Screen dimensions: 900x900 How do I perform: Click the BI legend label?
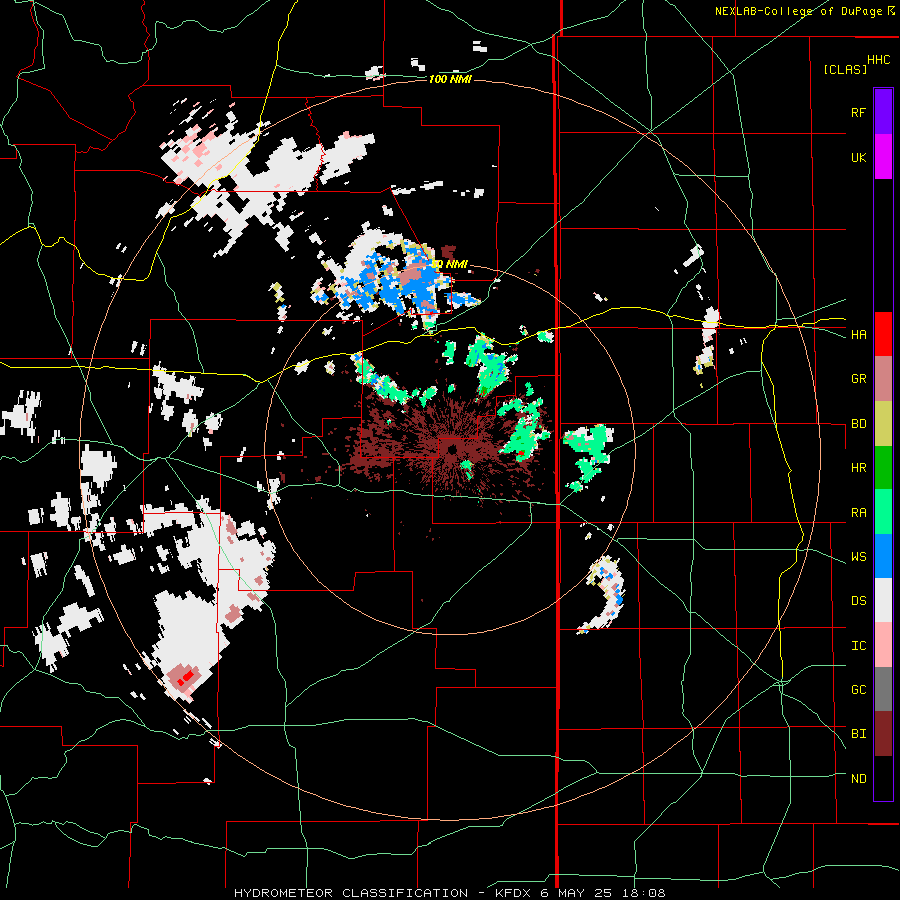click(858, 734)
